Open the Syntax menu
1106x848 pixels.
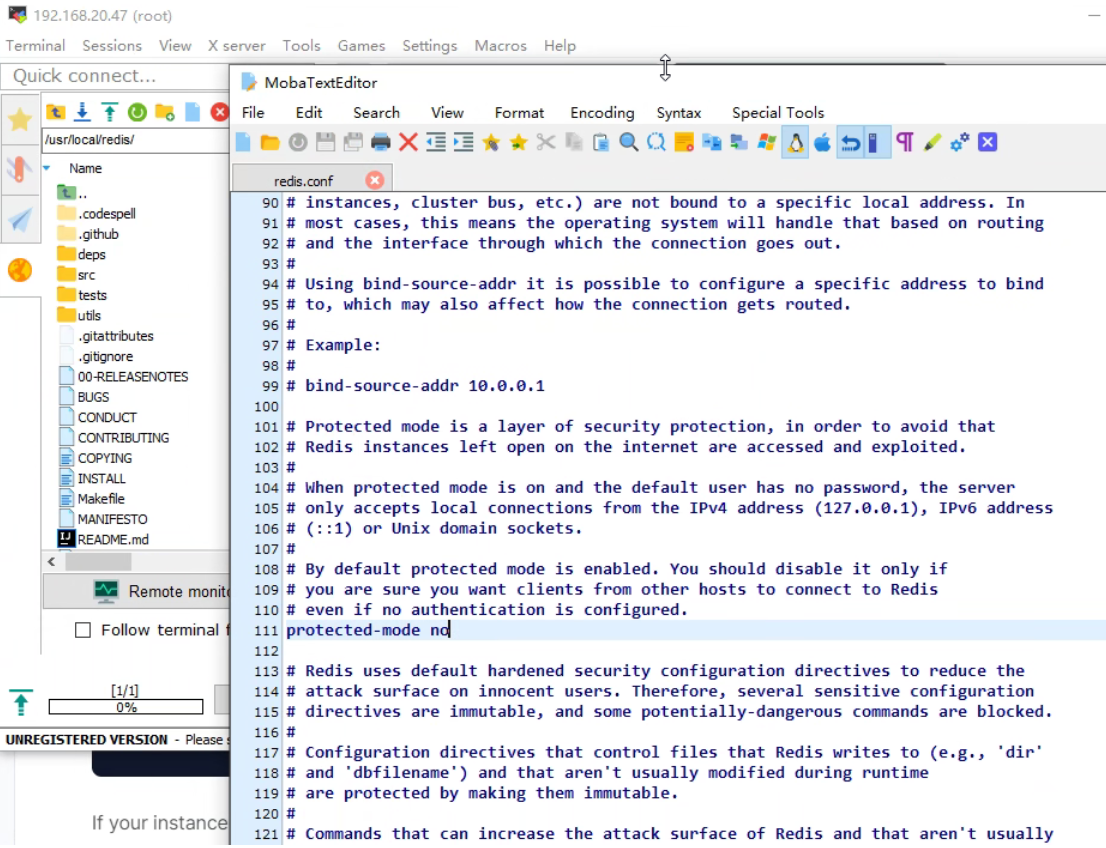pyautogui.click(x=679, y=113)
